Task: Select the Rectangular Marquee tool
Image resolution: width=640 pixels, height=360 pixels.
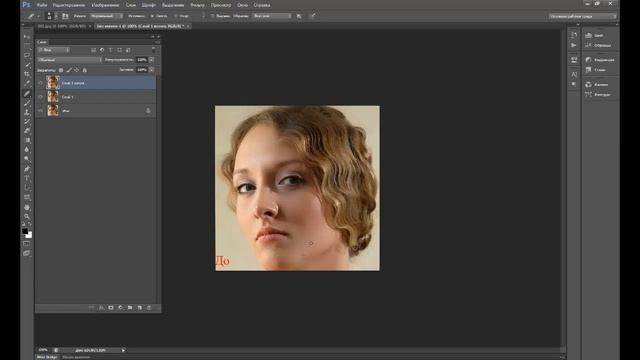Action: [x=27, y=46]
